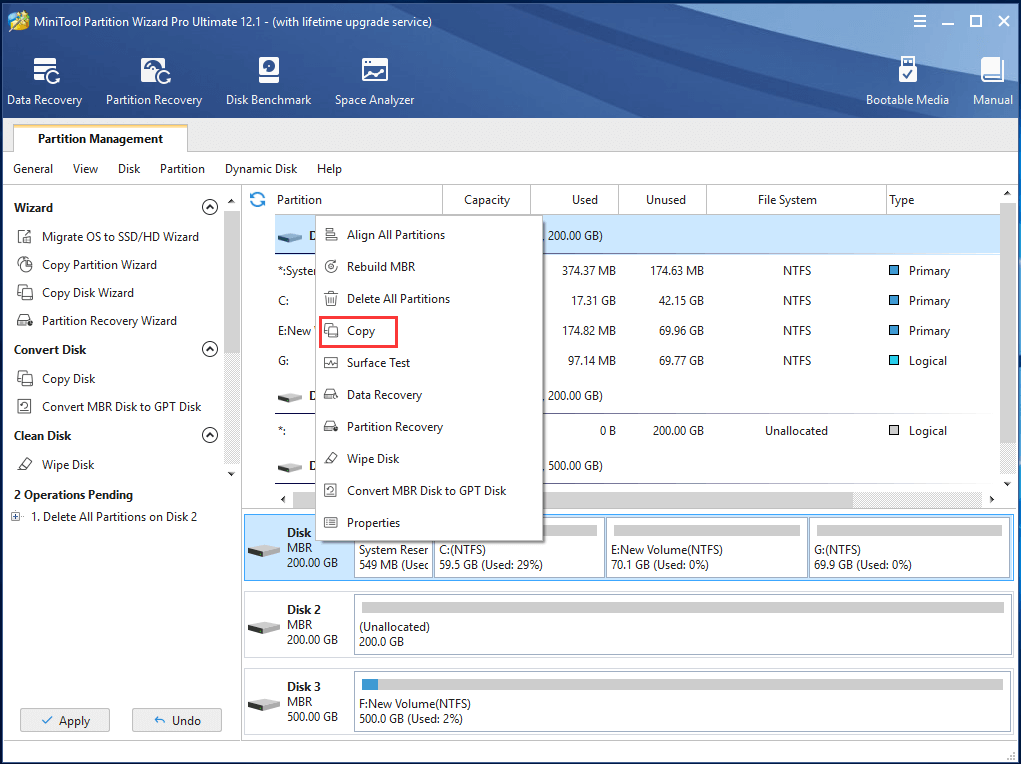Select Wipe Disk in the sidebar
The width and height of the screenshot is (1021, 764).
click(x=68, y=465)
